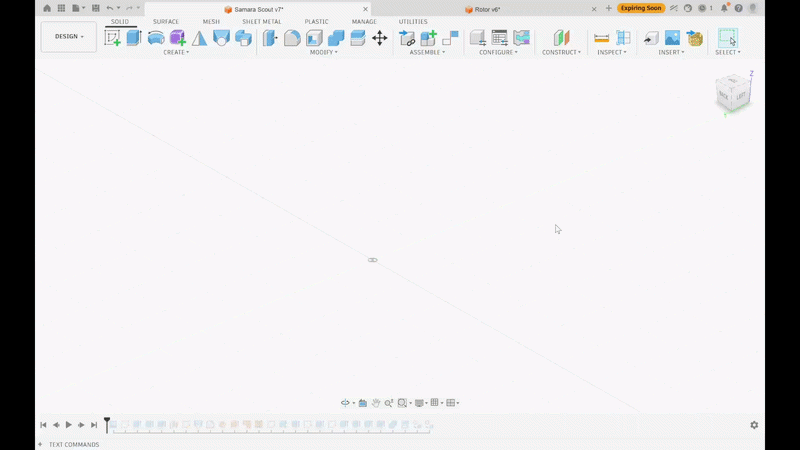Switch to the Rotor v6 document tab
This screenshot has width=800, height=450.
(483, 9)
